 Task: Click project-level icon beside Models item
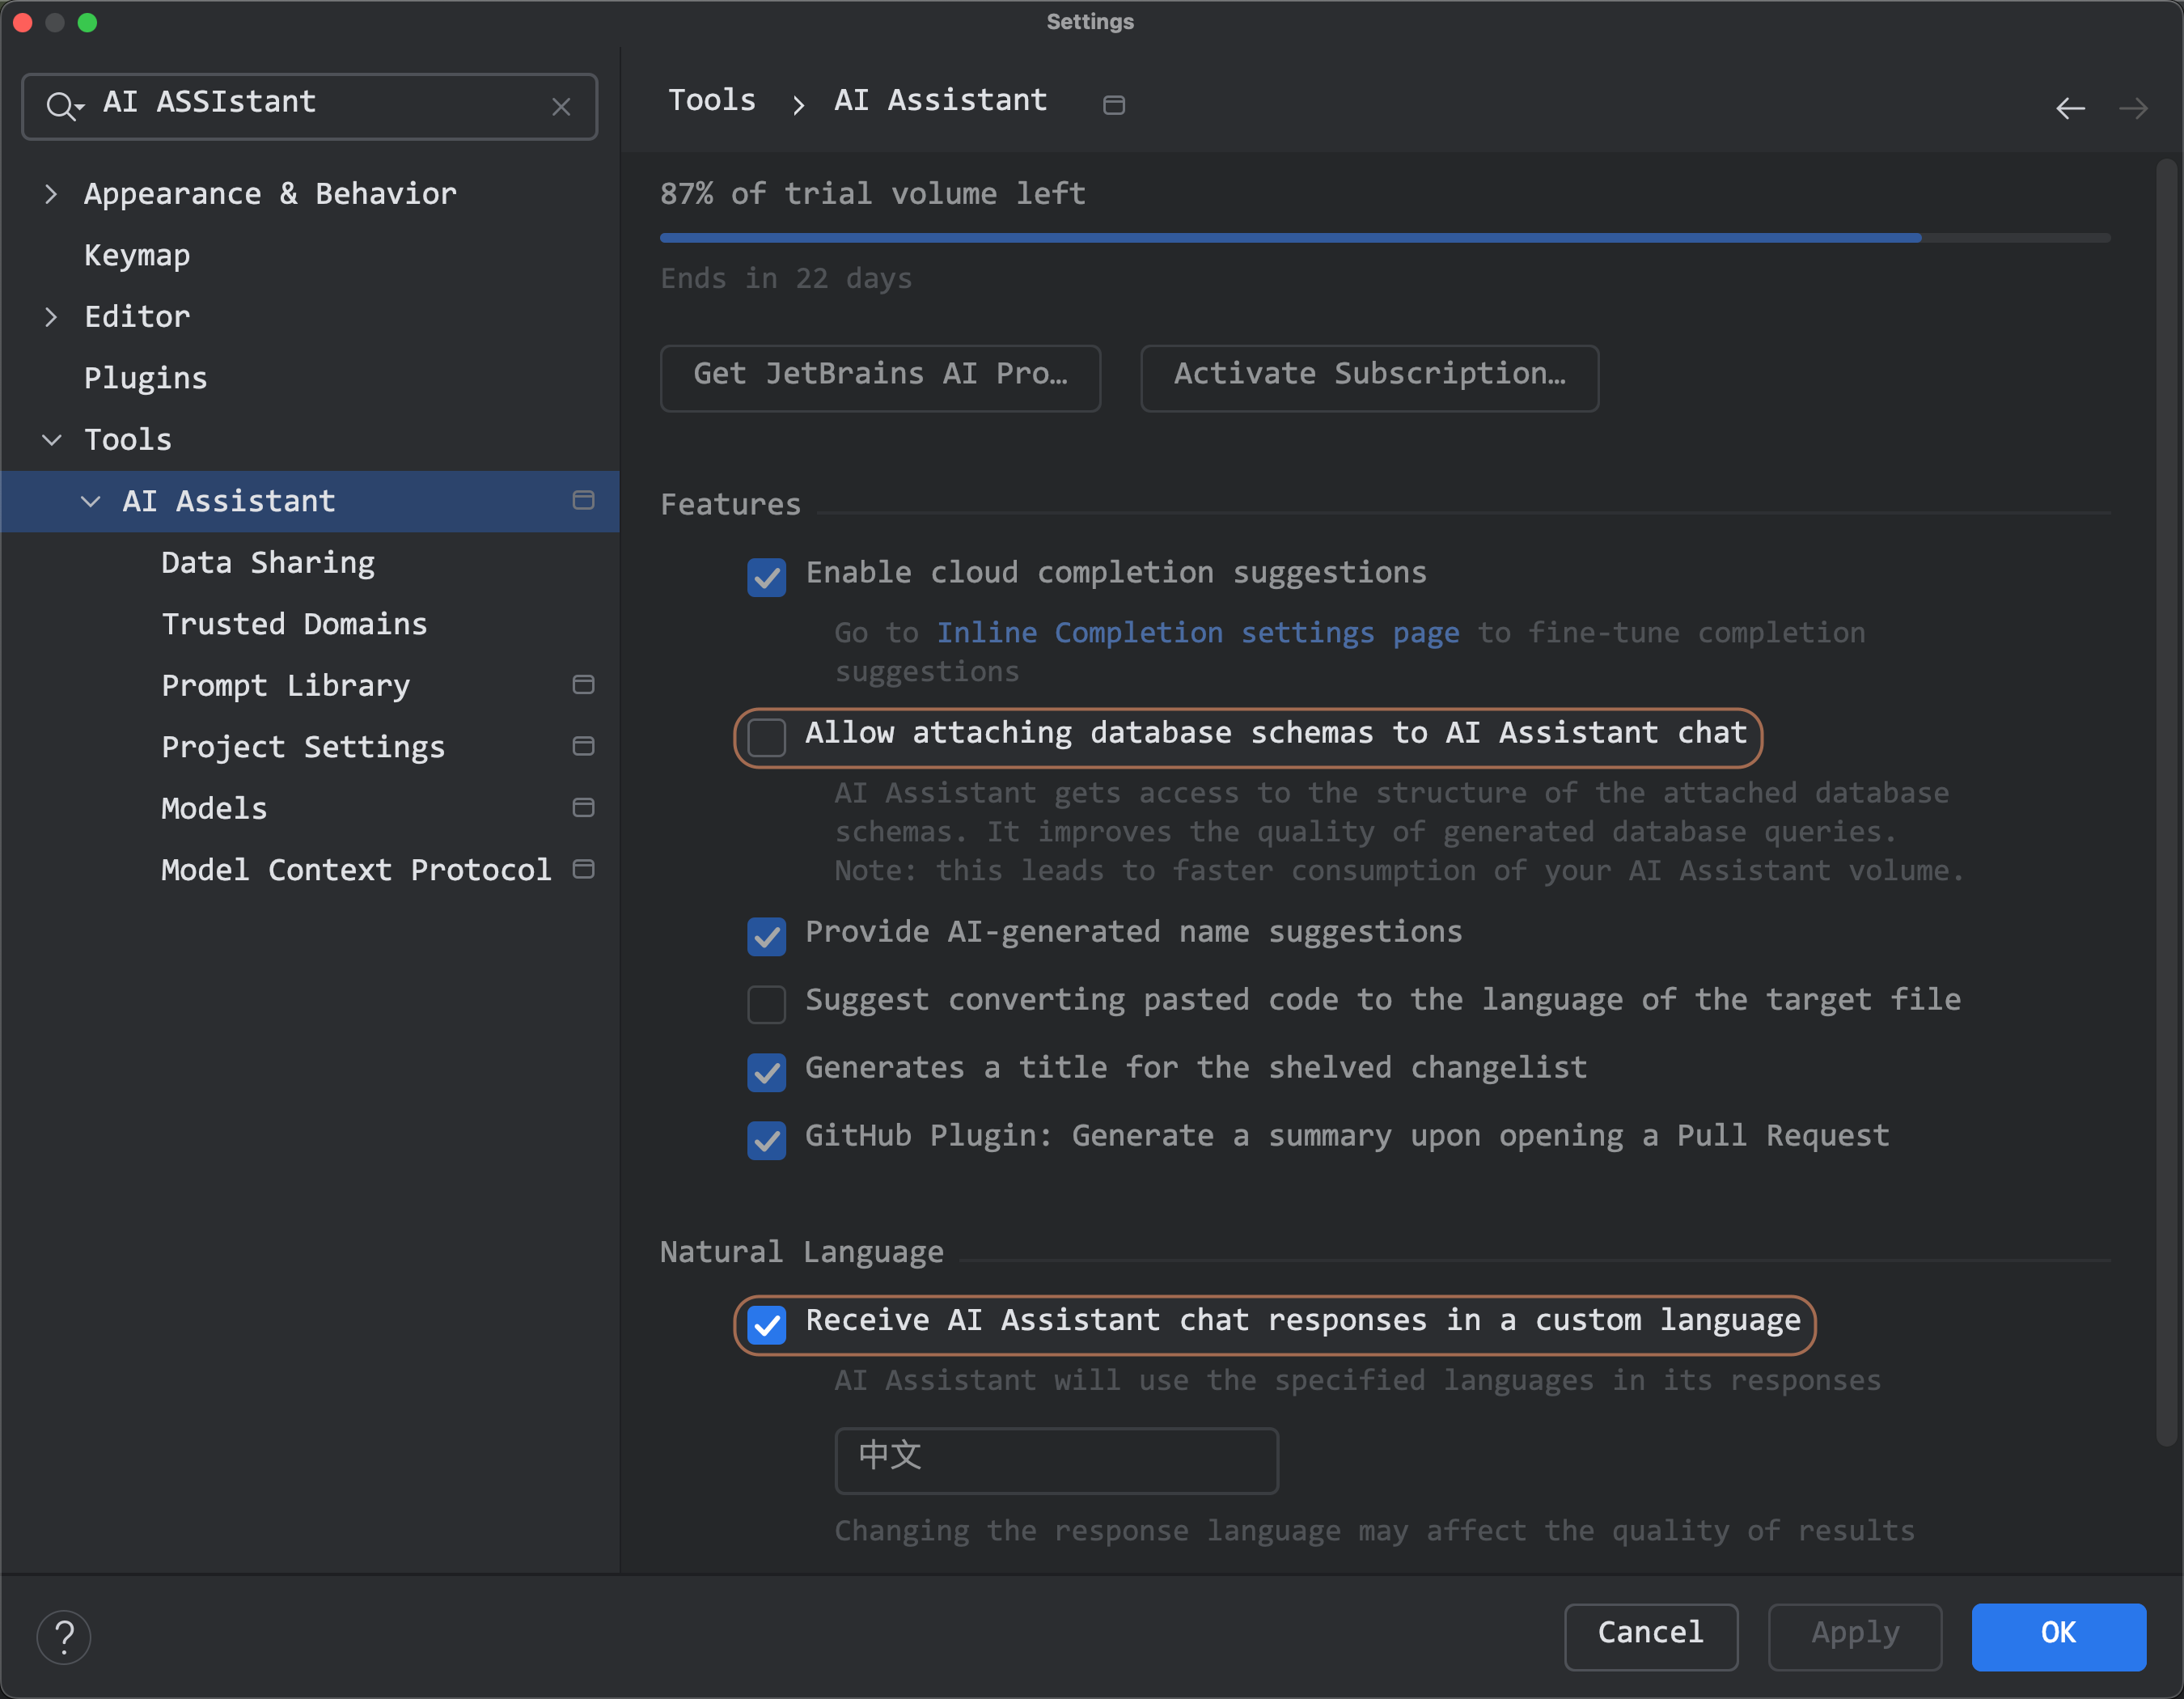[583, 808]
